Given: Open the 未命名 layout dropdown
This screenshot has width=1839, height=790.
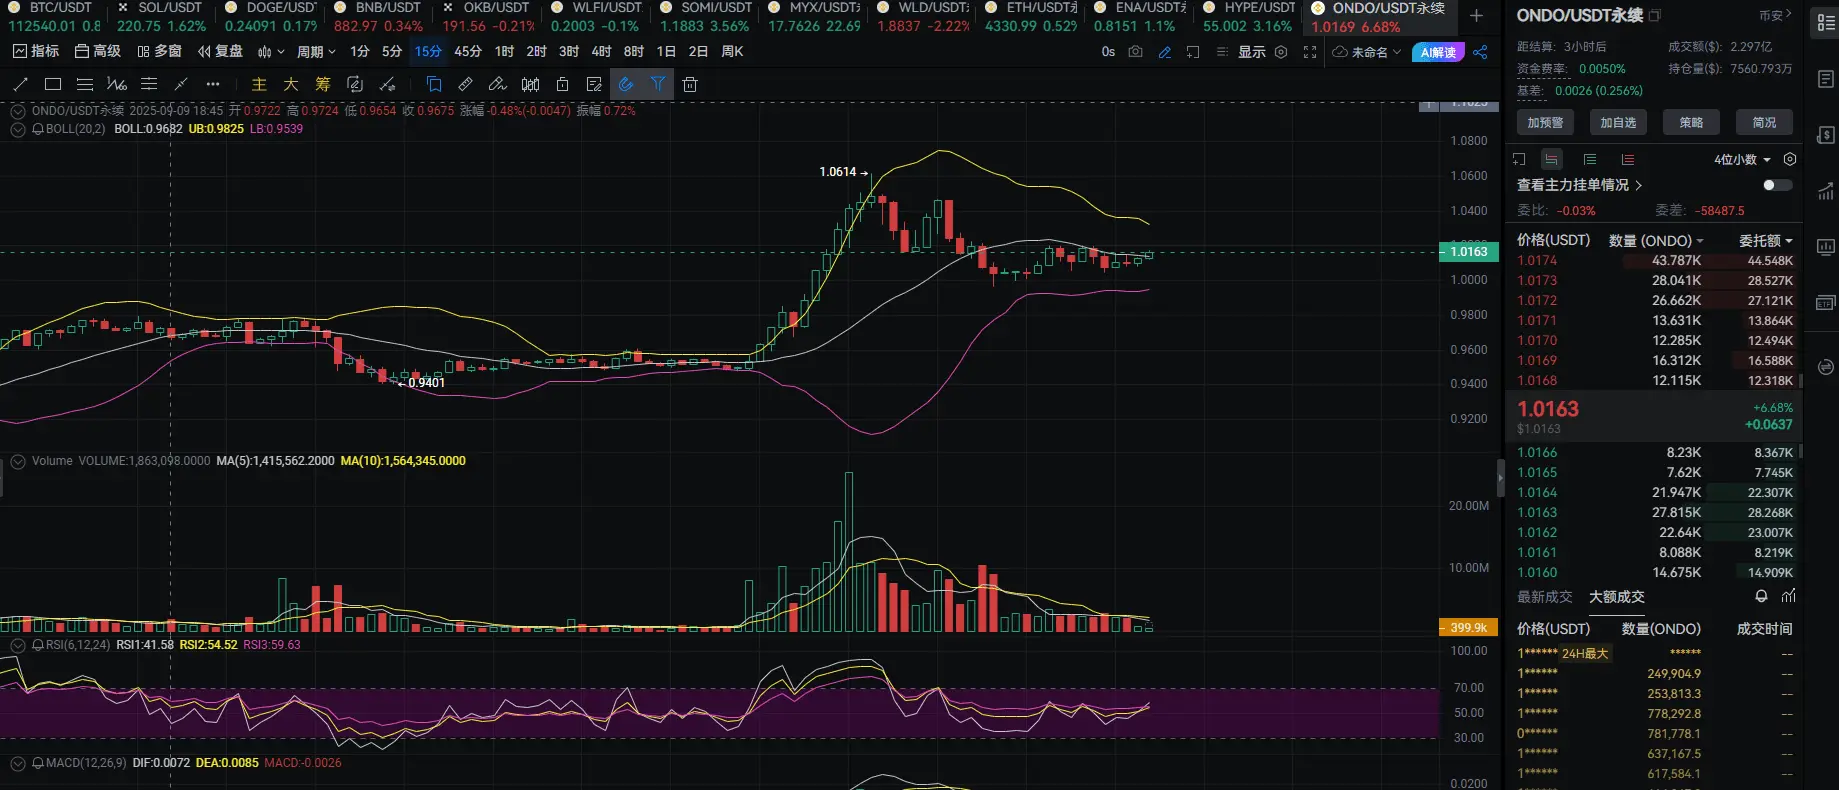Looking at the screenshot, I should 1367,52.
